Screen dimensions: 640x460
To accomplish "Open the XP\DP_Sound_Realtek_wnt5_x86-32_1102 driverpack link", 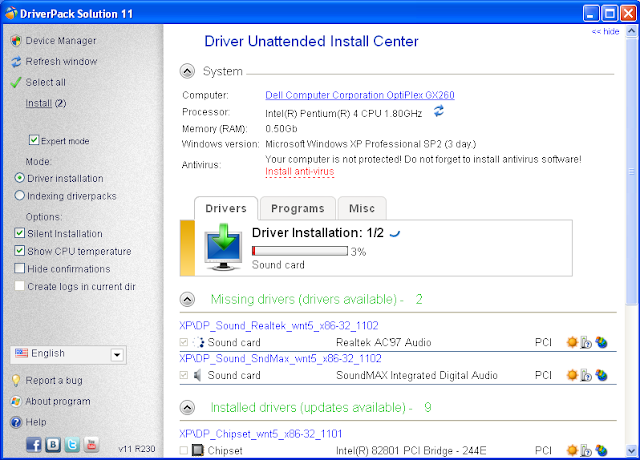I will (x=279, y=325).
